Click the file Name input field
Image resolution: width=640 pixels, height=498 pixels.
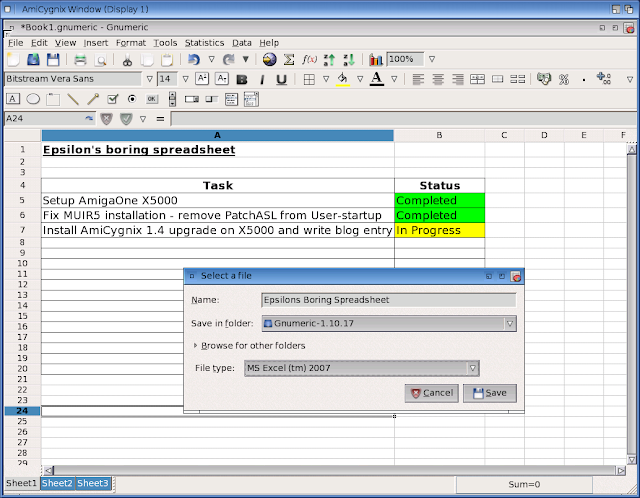tap(389, 300)
